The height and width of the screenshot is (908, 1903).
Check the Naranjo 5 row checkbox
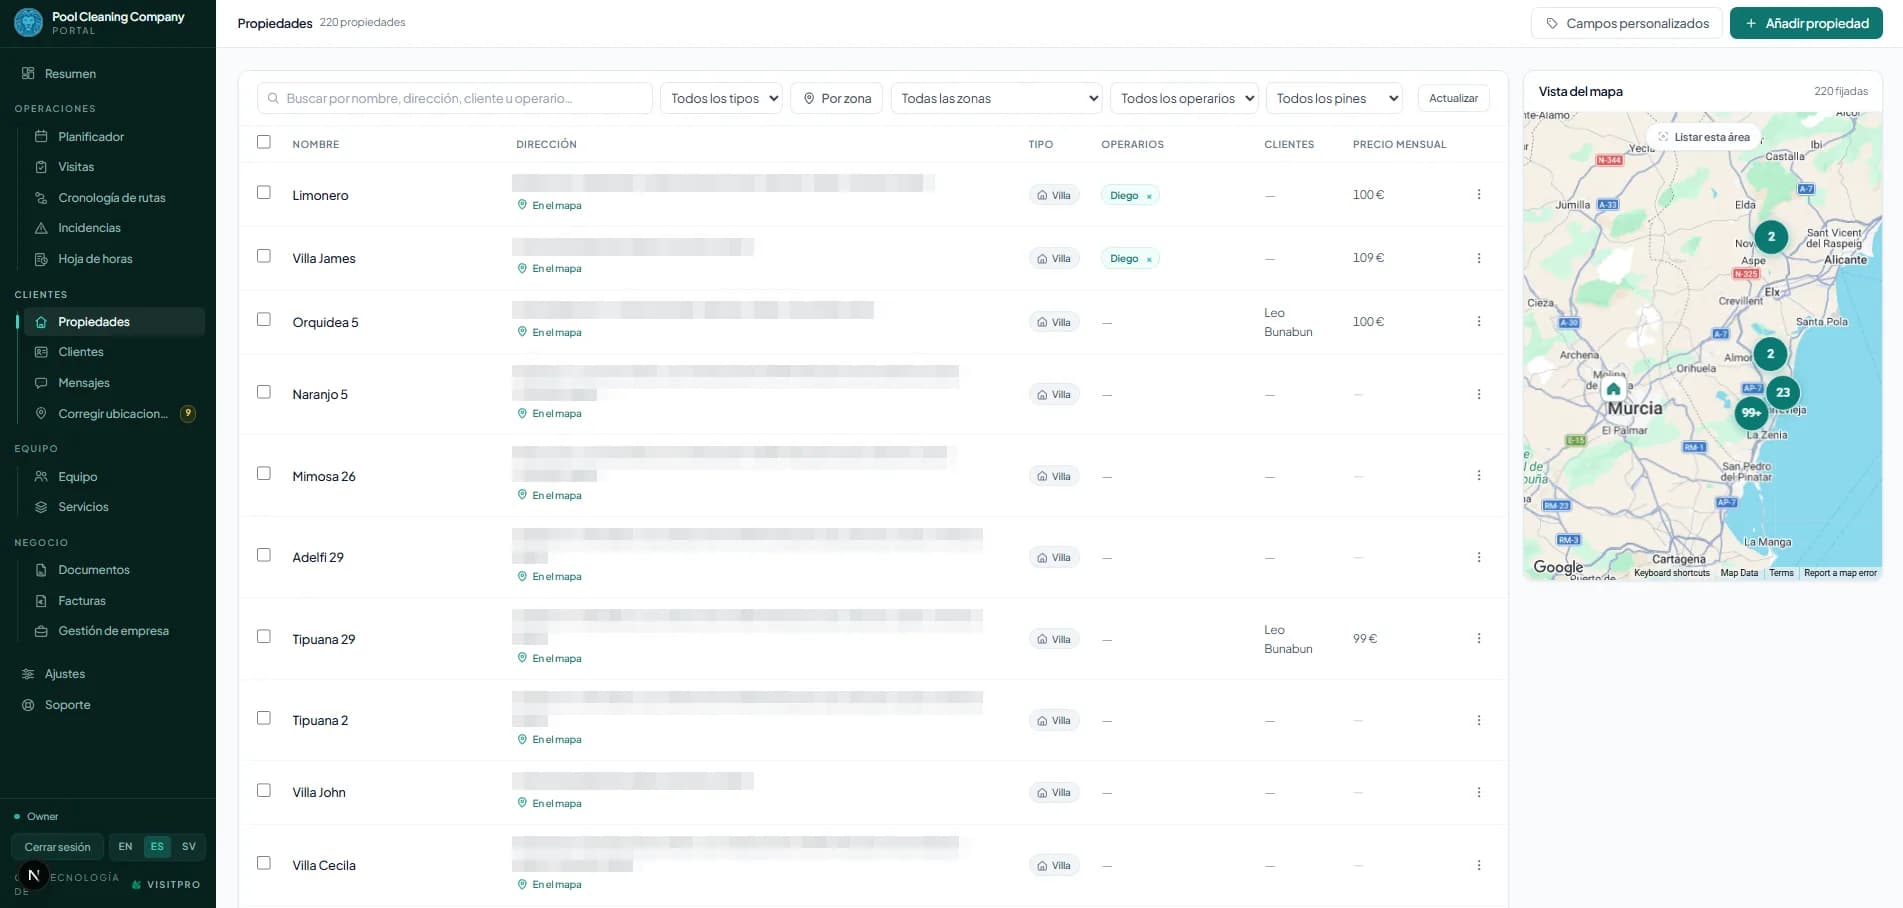[264, 392]
